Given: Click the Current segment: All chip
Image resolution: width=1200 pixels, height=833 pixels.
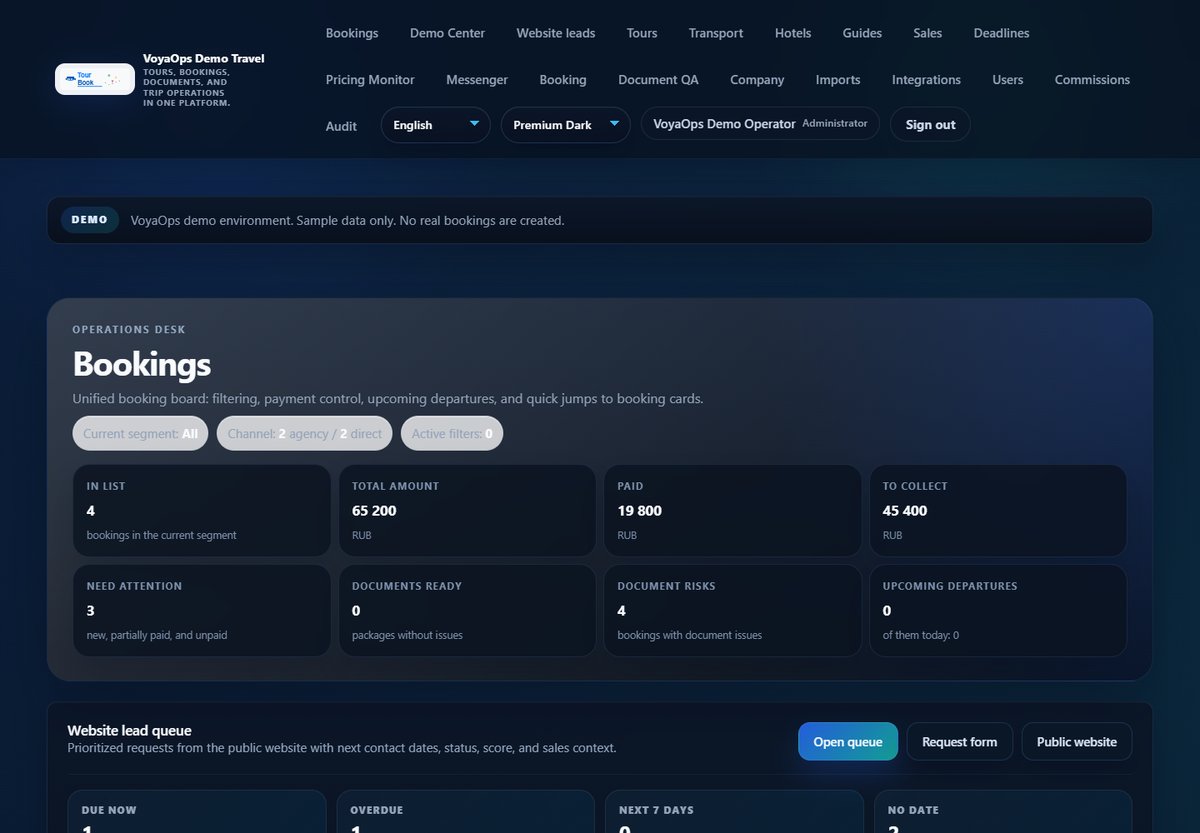Looking at the screenshot, I should pos(140,434).
